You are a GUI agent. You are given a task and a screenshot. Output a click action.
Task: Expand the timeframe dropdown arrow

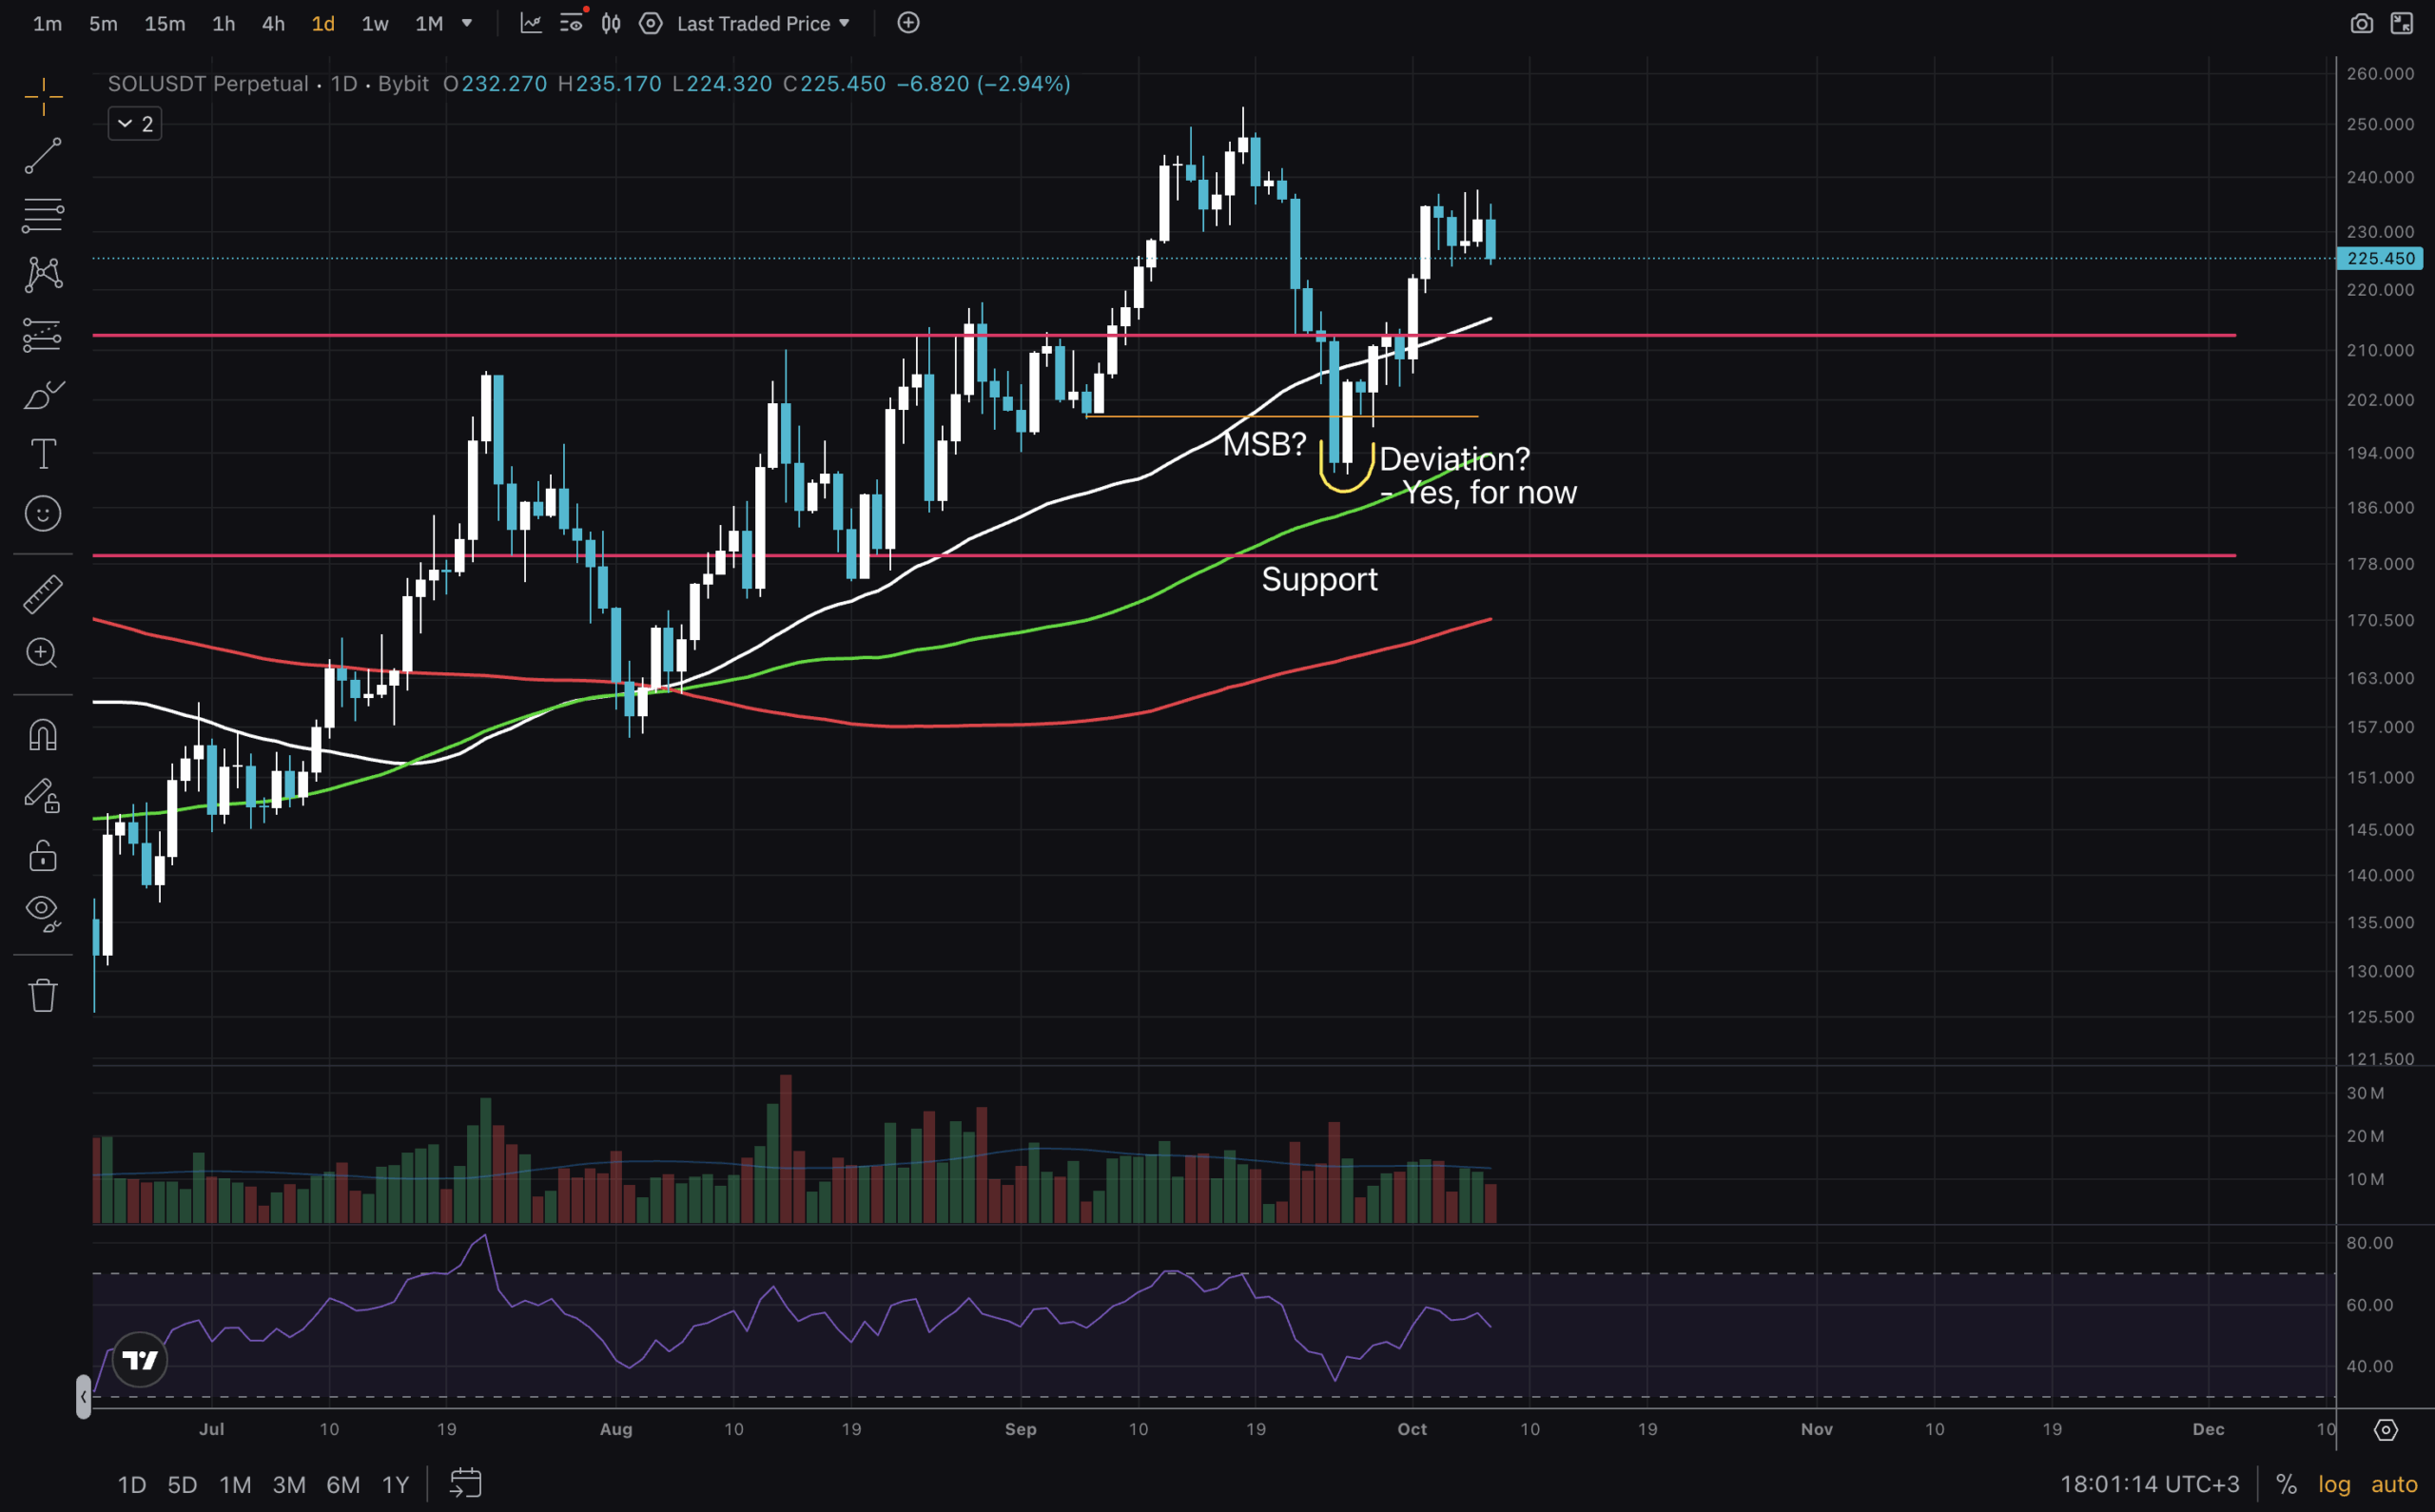pyautogui.click(x=467, y=23)
